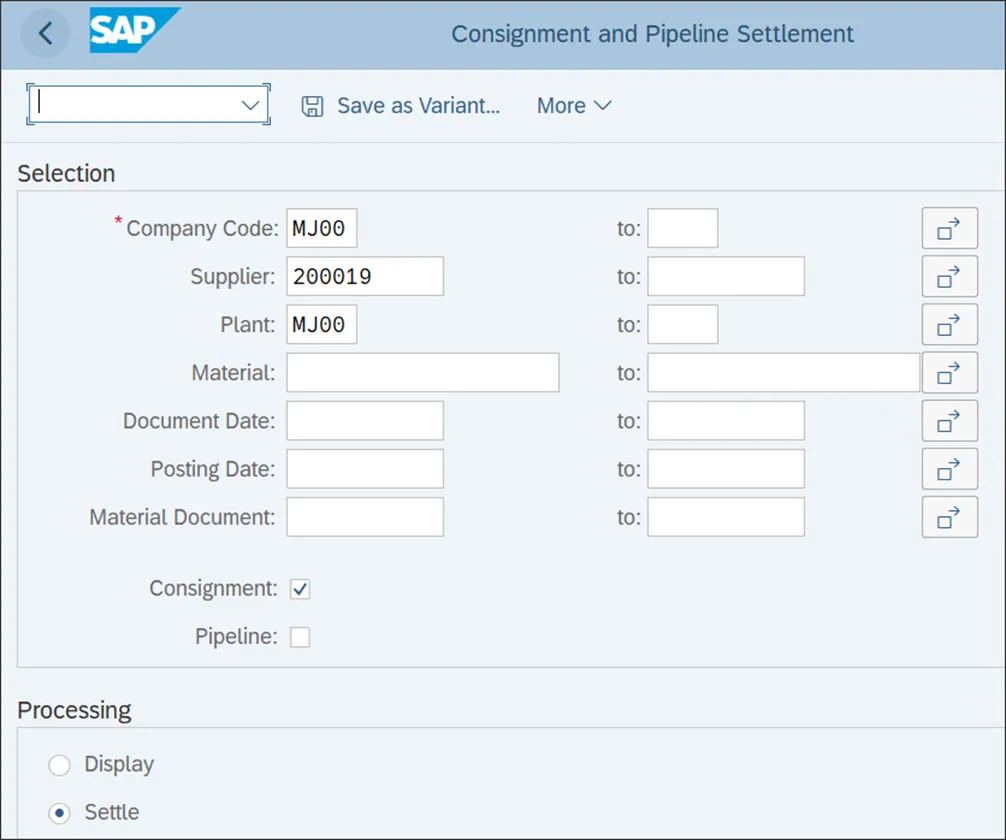Click the Company Code 'to' field
Viewport: 1006px width, 840px height.
coord(682,229)
